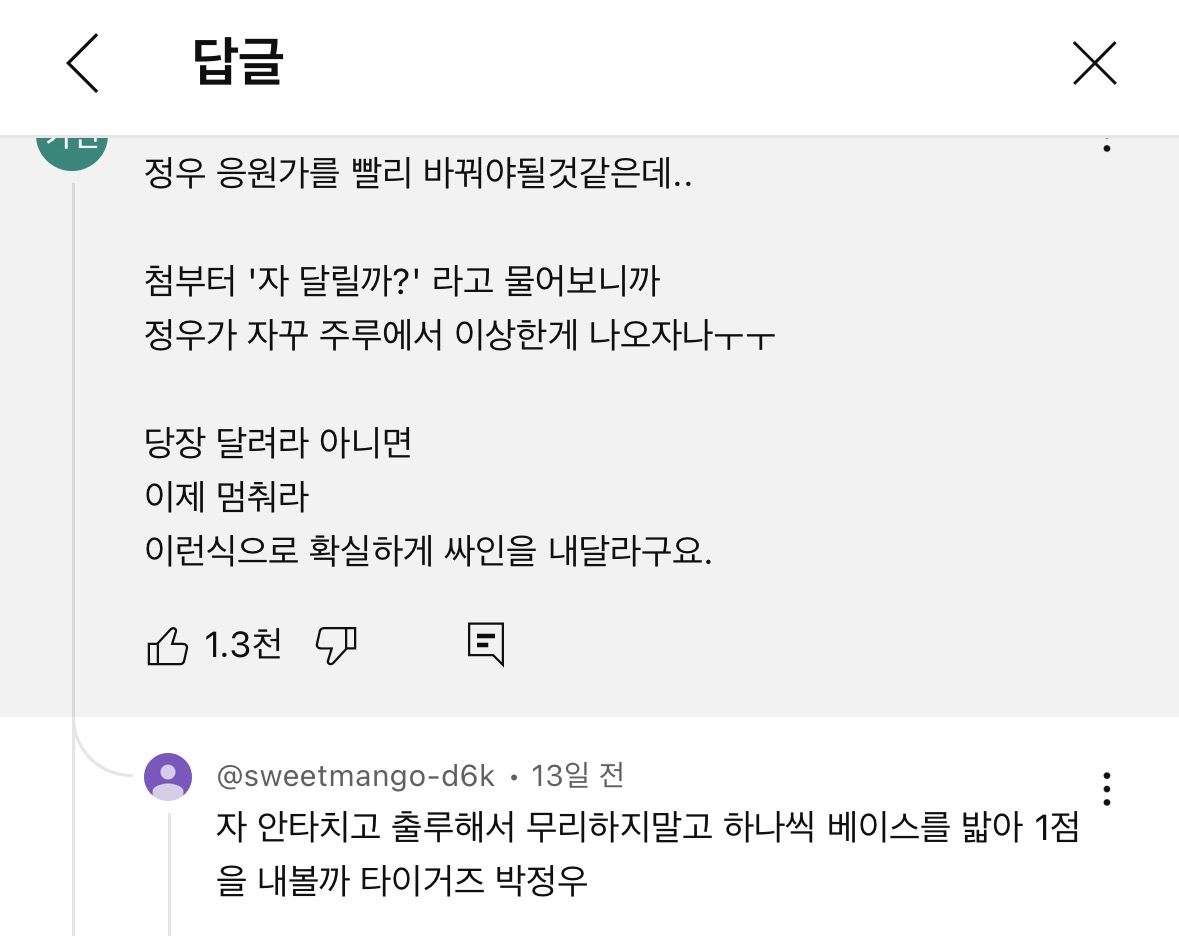The width and height of the screenshot is (1179, 936).
Task: Like the comment with thumbs-up icon
Action: (167, 646)
